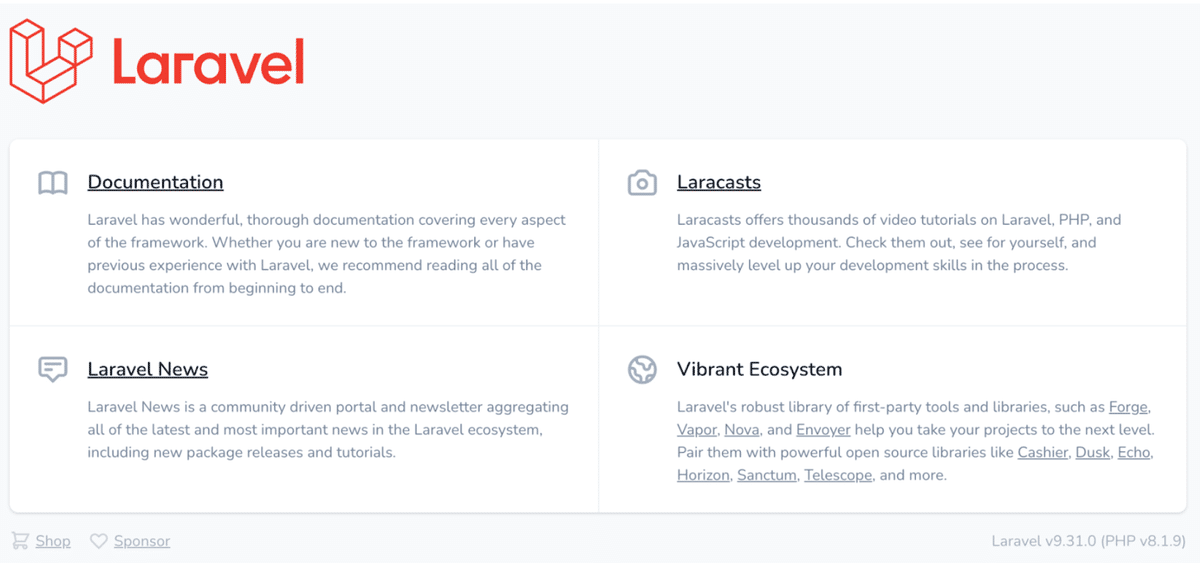This screenshot has height=563, width=1200.
Task: Open the Dusk link
Action: (1093, 453)
